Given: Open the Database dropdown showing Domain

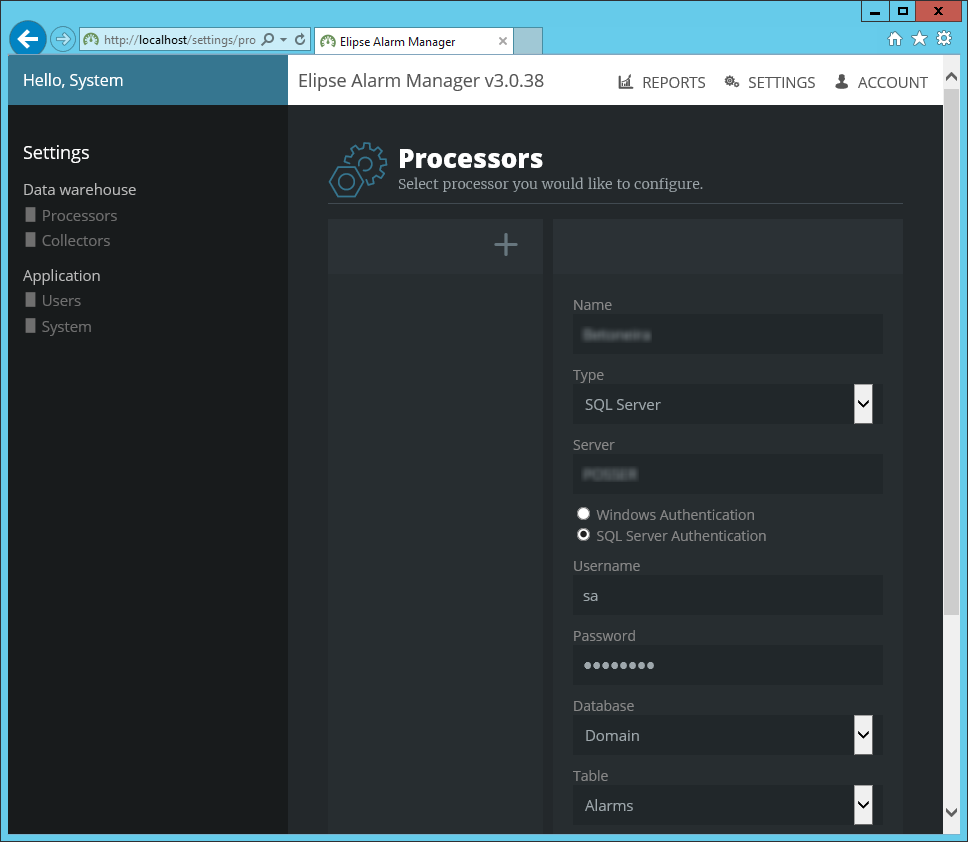Looking at the screenshot, I should 863,735.
